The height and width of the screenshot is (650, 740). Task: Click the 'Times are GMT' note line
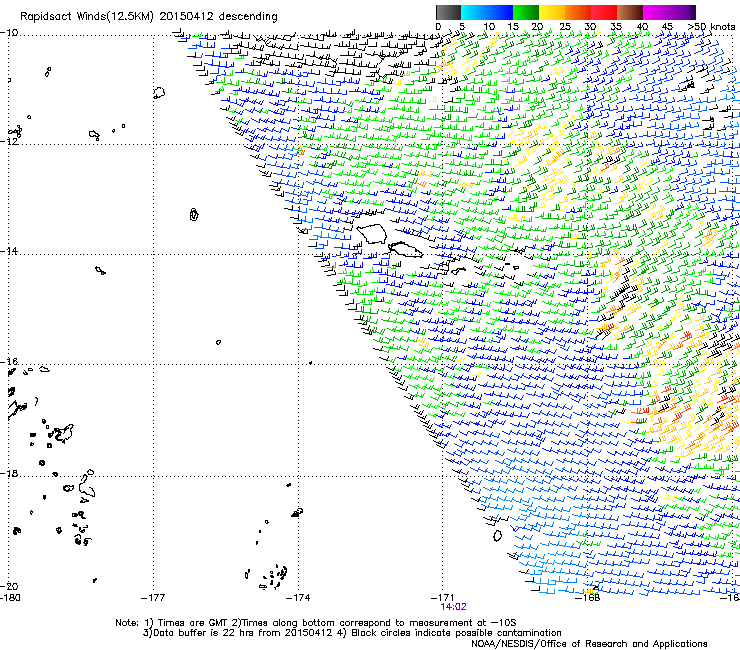[316, 623]
